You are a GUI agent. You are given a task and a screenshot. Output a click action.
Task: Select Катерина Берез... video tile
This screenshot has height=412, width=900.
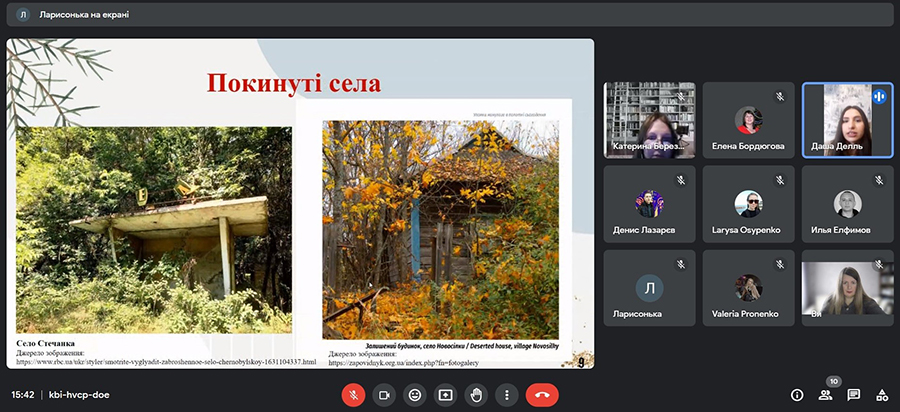(650, 120)
